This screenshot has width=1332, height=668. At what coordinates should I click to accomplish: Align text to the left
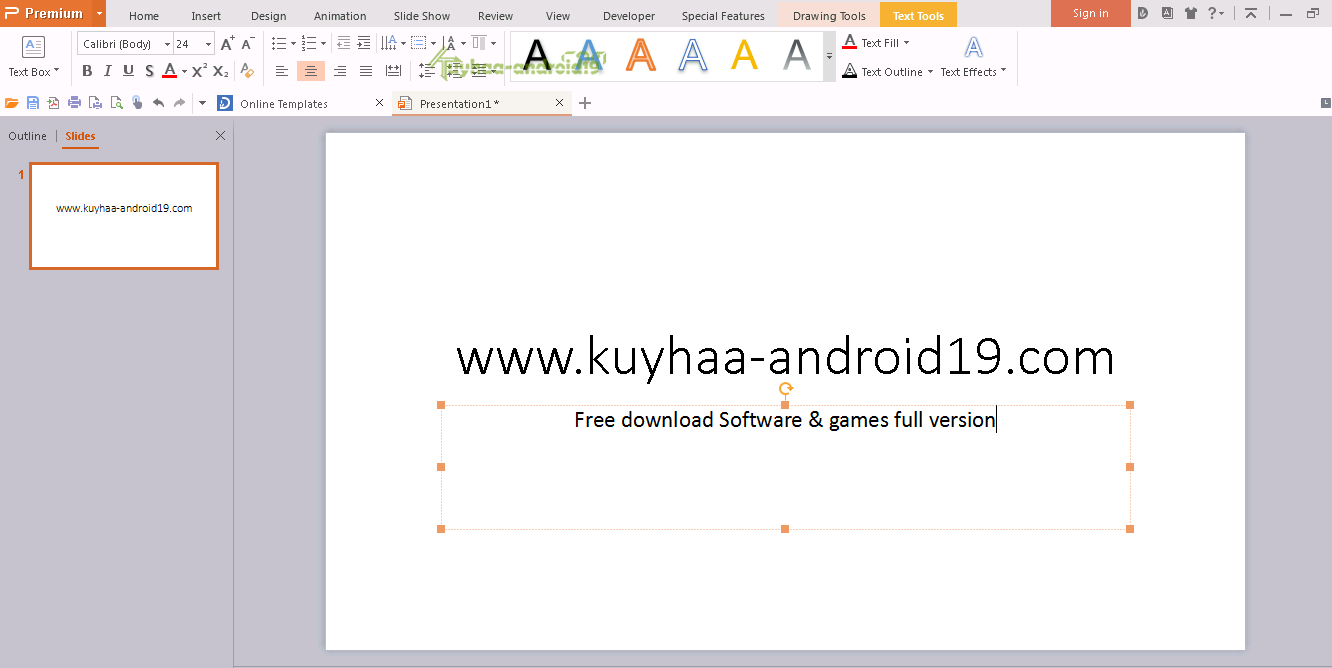pyautogui.click(x=282, y=71)
